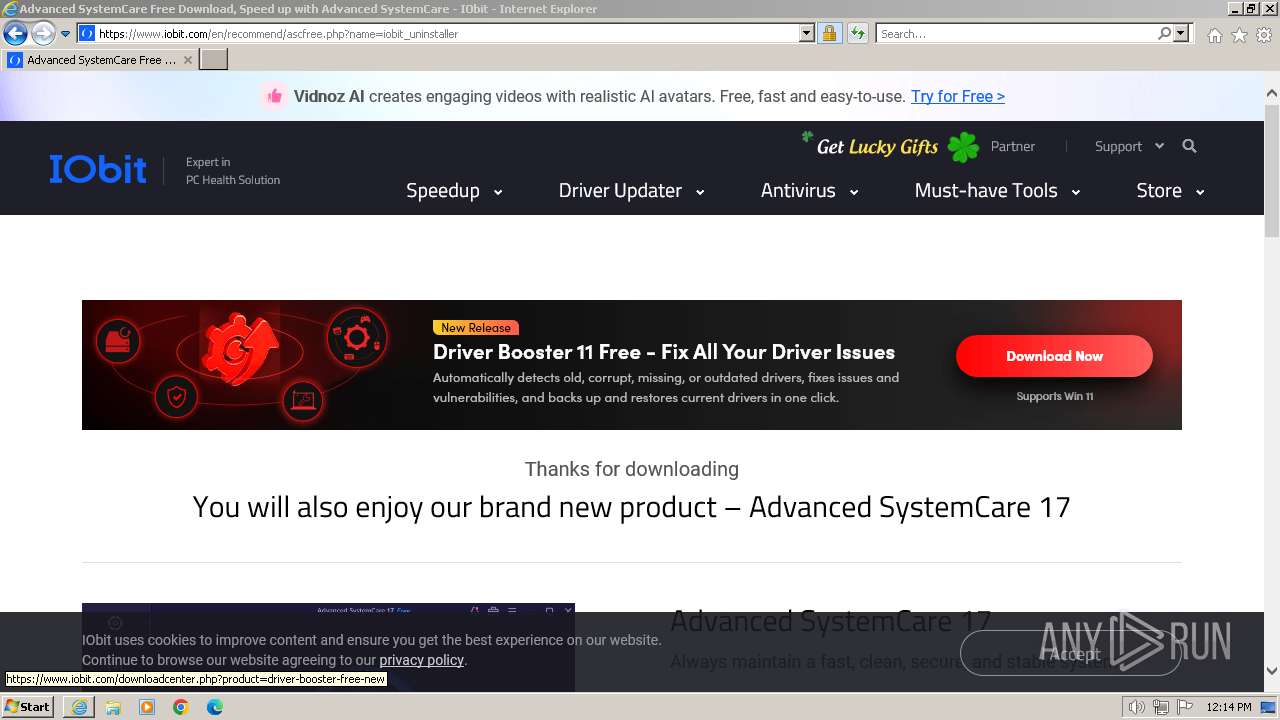Click the security lock icon
The image size is (1280, 720).
tap(829, 34)
